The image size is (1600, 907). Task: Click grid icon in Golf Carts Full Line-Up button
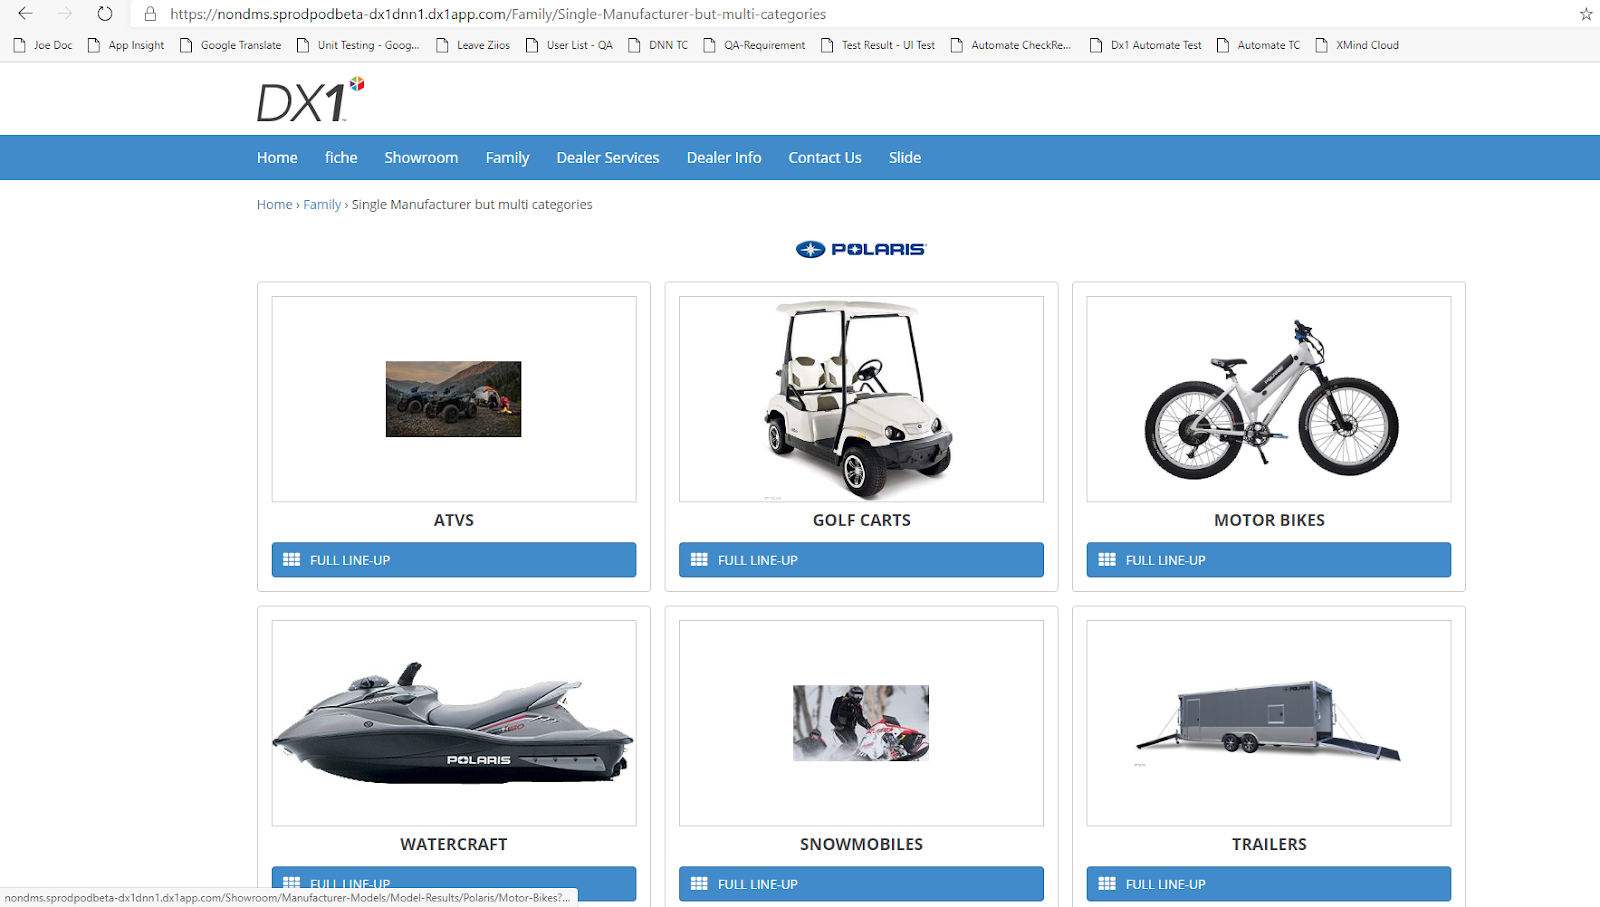[699, 560]
